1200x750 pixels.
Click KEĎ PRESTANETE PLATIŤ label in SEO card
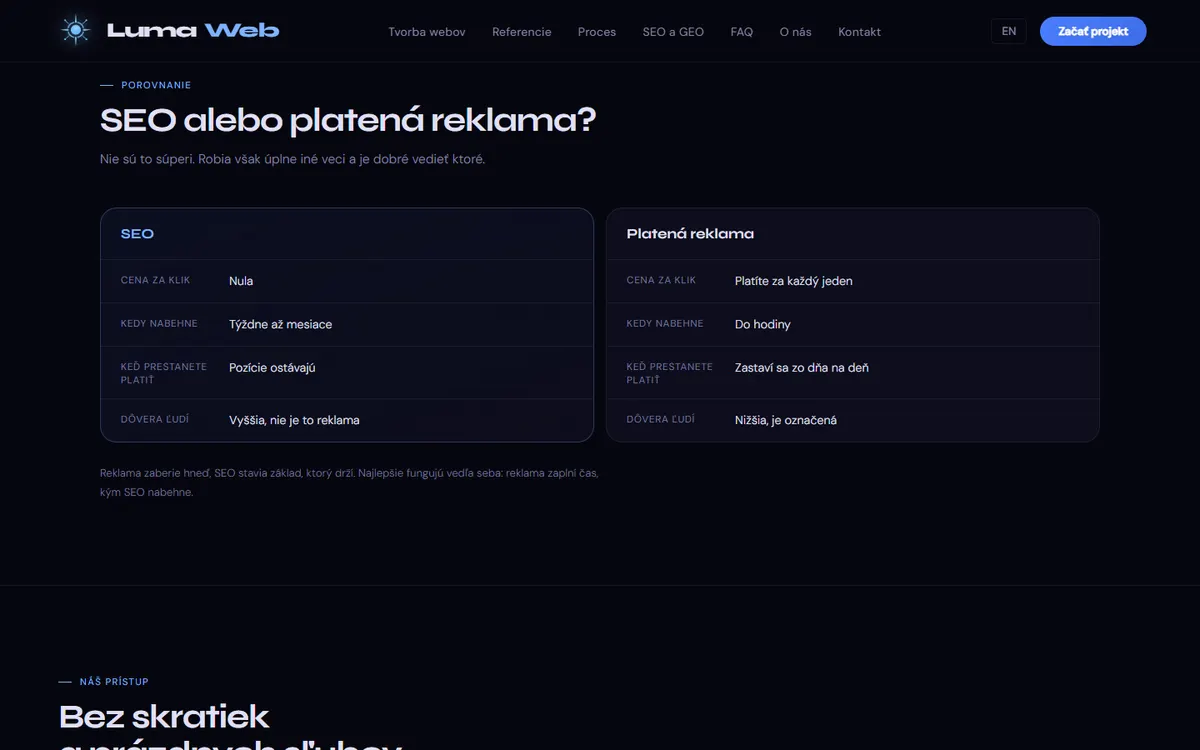click(x=164, y=373)
